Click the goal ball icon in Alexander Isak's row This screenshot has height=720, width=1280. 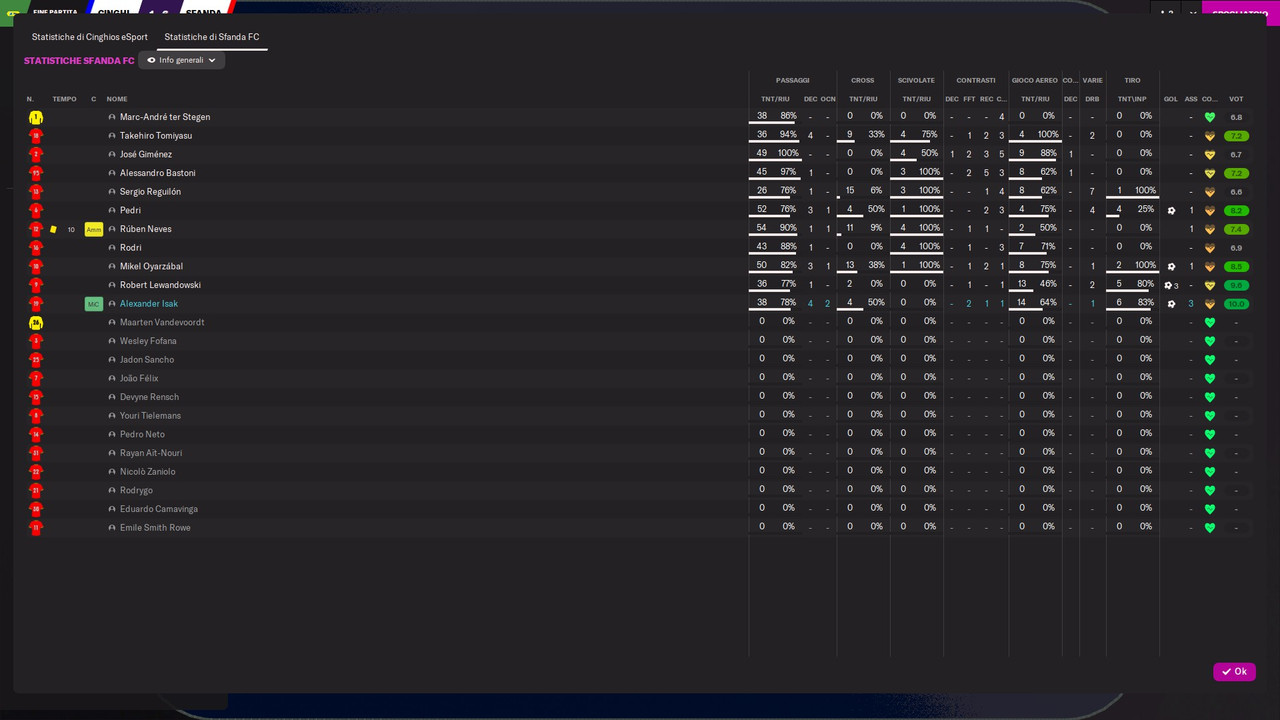1171,304
